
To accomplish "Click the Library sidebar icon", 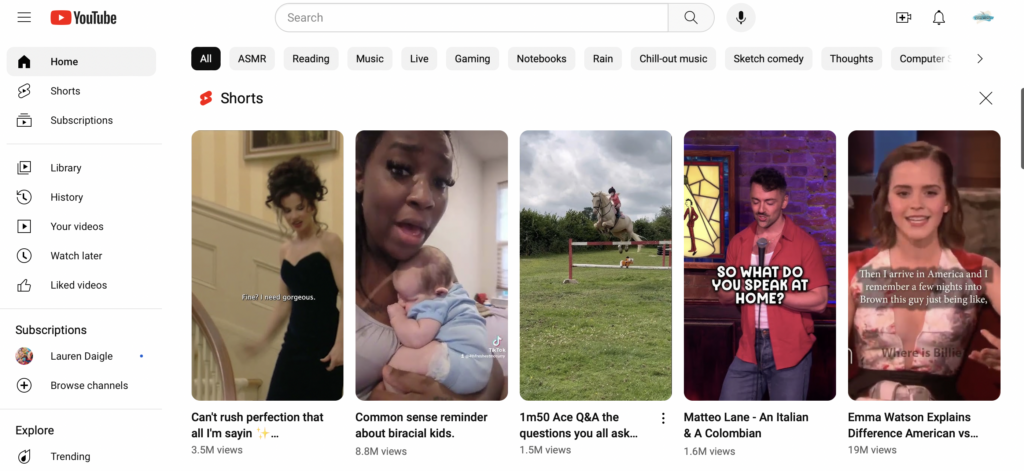I will point(24,168).
